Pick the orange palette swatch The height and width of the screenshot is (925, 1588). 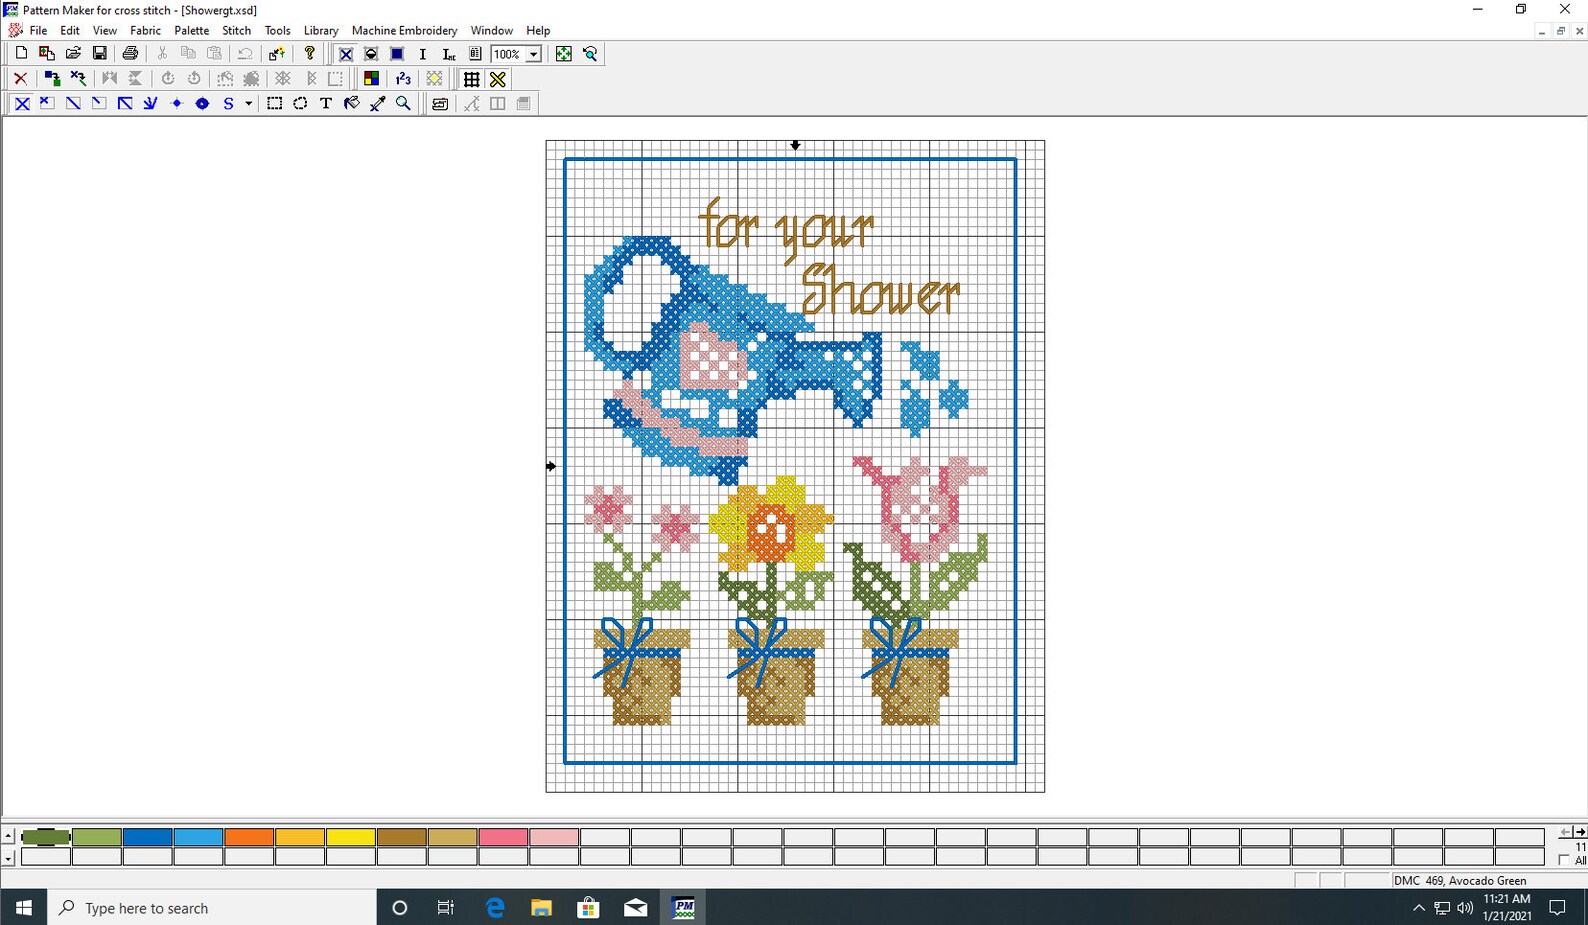click(249, 837)
